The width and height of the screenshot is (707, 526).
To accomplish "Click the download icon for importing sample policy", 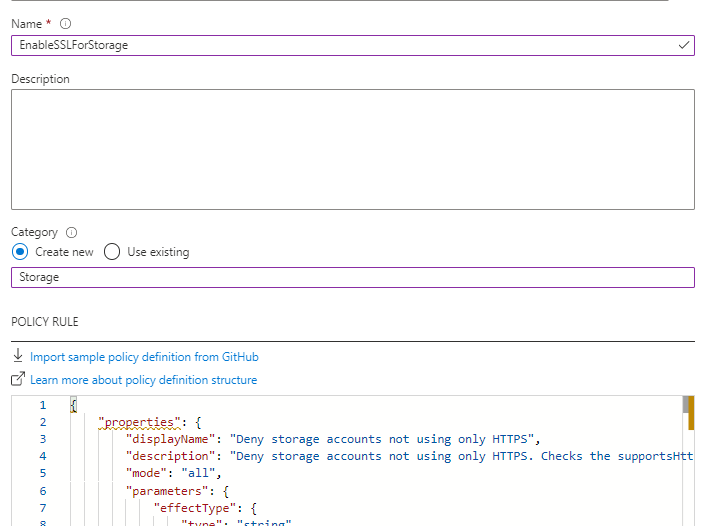I will pyautogui.click(x=18, y=356).
